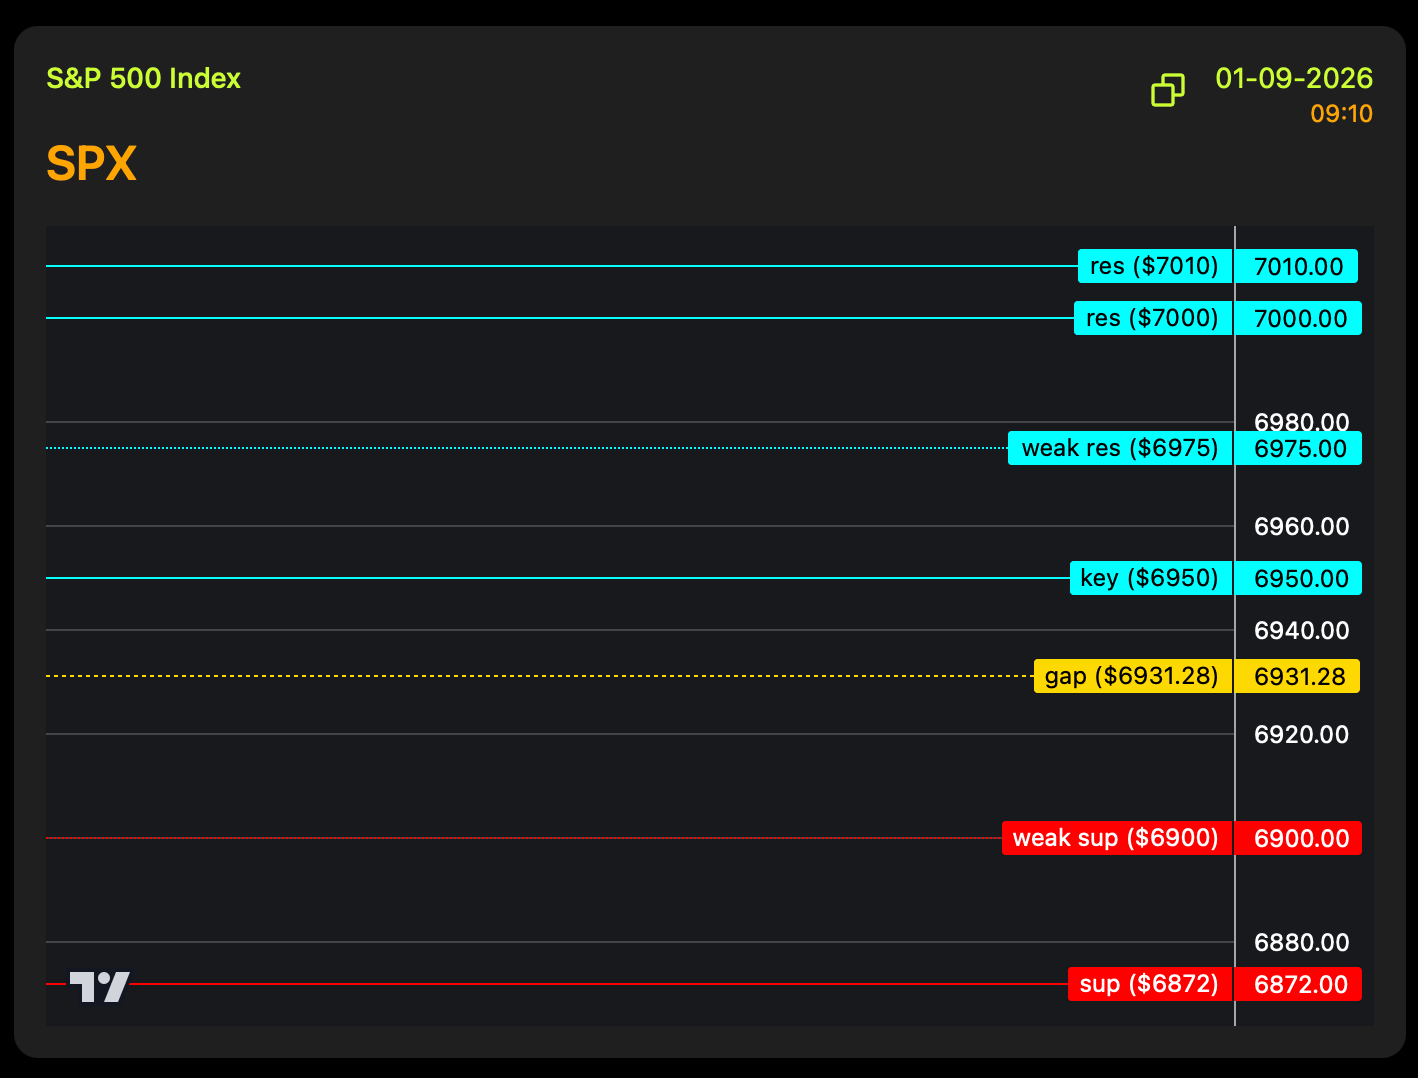The height and width of the screenshot is (1078, 1418).
Task: Select the weak sup ($6900) label
Action: tap(1116, 838)
